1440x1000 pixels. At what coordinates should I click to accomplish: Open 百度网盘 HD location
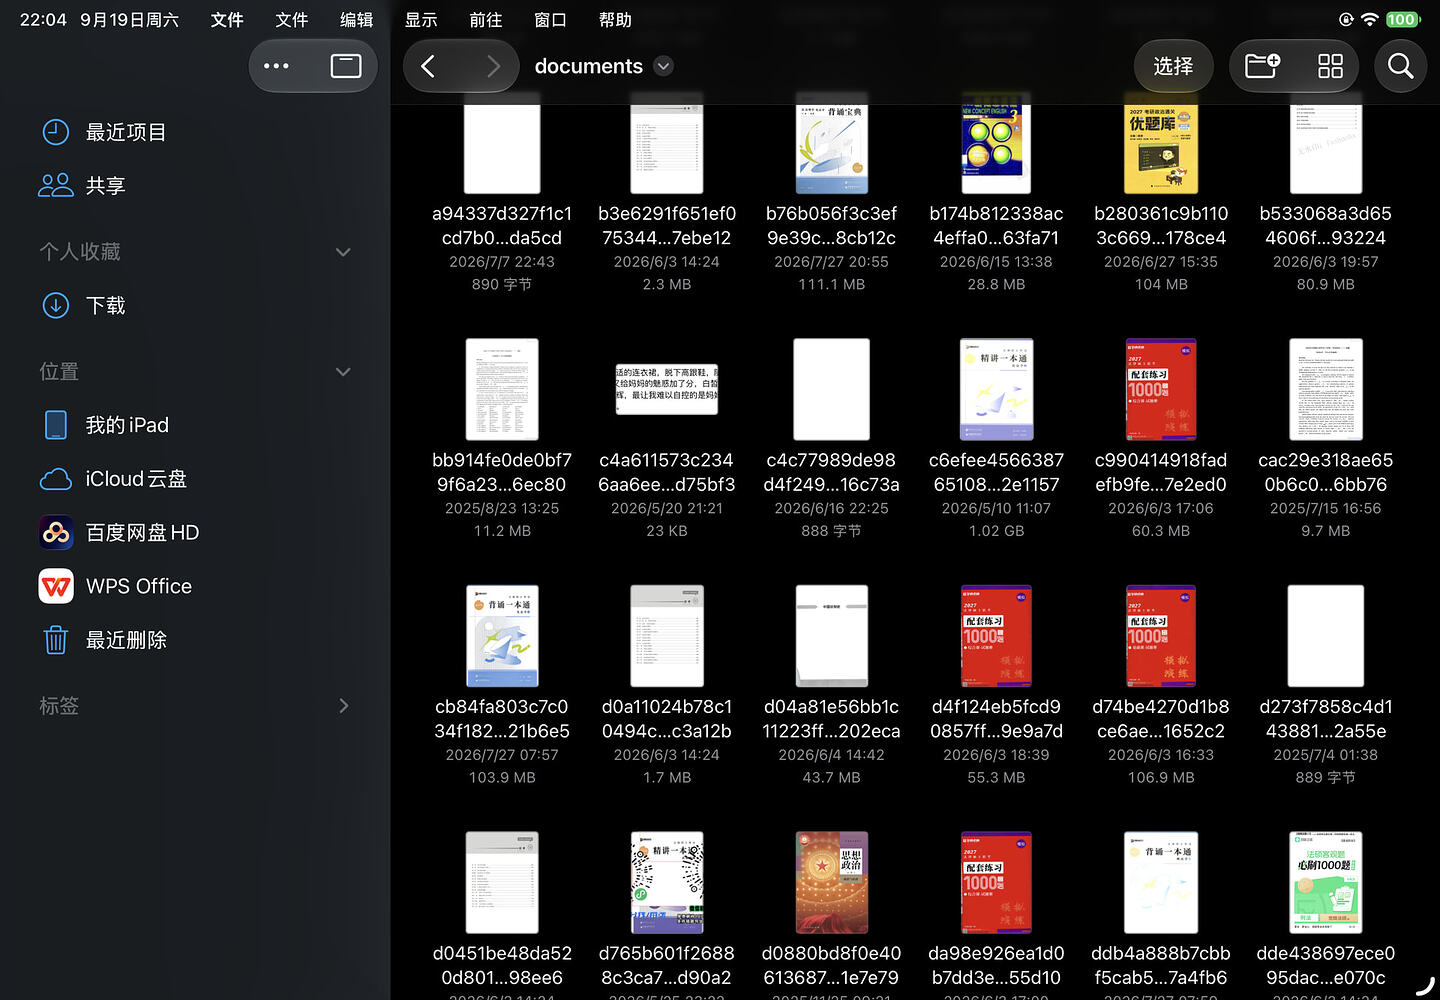point(195,533)
